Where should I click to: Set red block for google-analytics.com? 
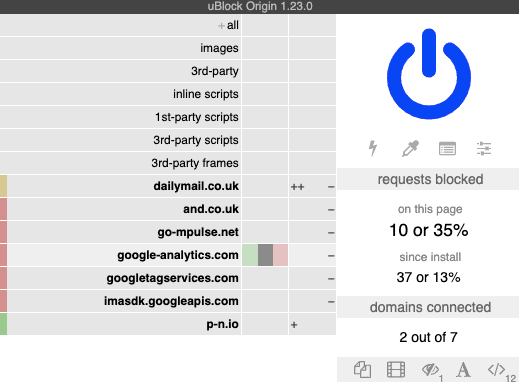(280, 255)
